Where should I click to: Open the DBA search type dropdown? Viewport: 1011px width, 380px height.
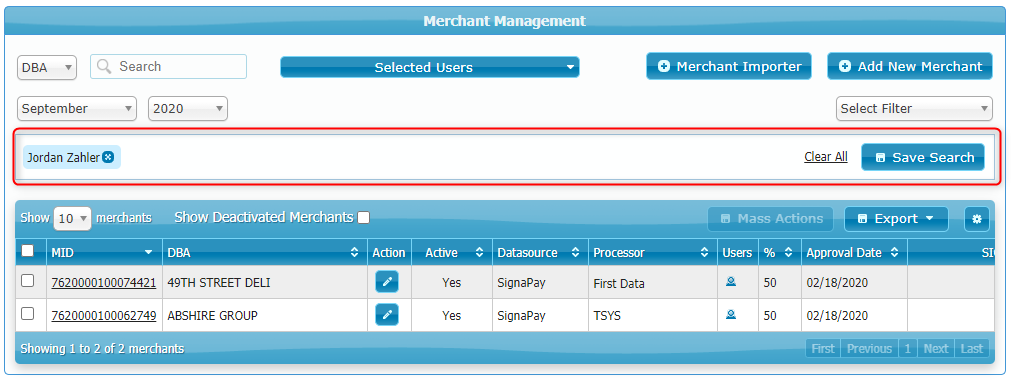(47, 67)
